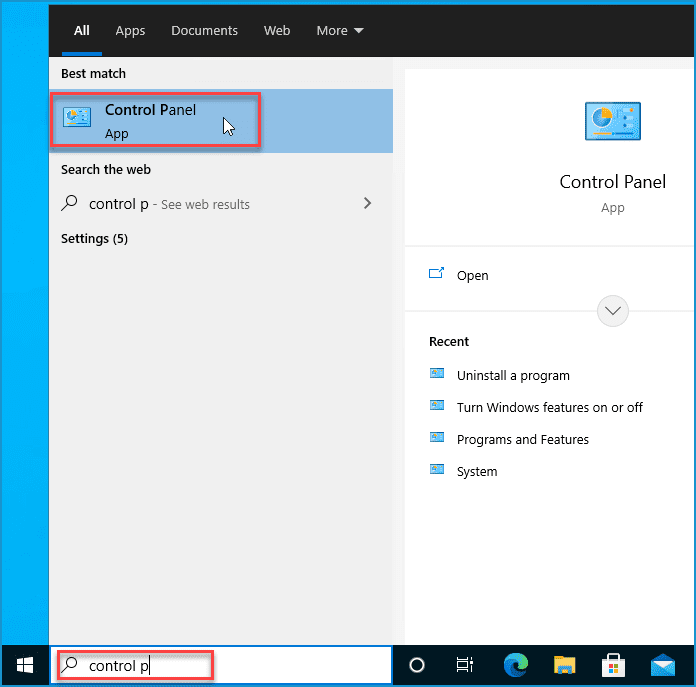Open recent item System
The image size is (696, 687).
pos(477,471)
